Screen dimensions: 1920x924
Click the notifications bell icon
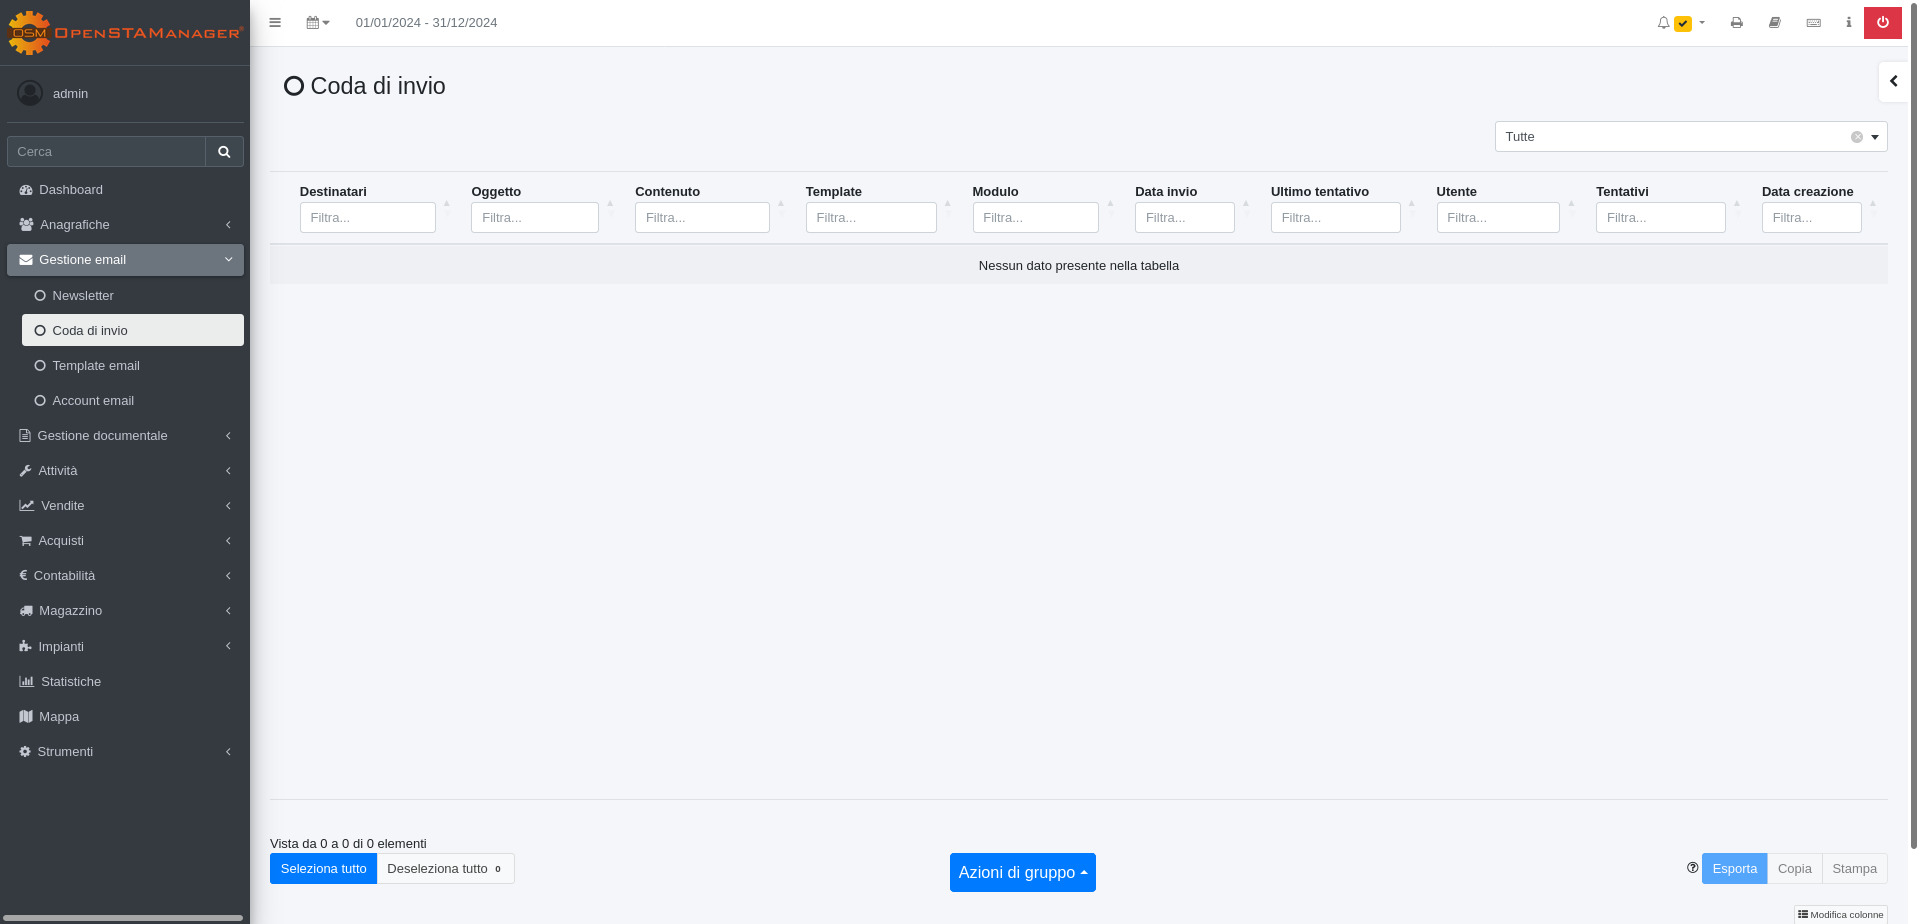(1663, 22)
